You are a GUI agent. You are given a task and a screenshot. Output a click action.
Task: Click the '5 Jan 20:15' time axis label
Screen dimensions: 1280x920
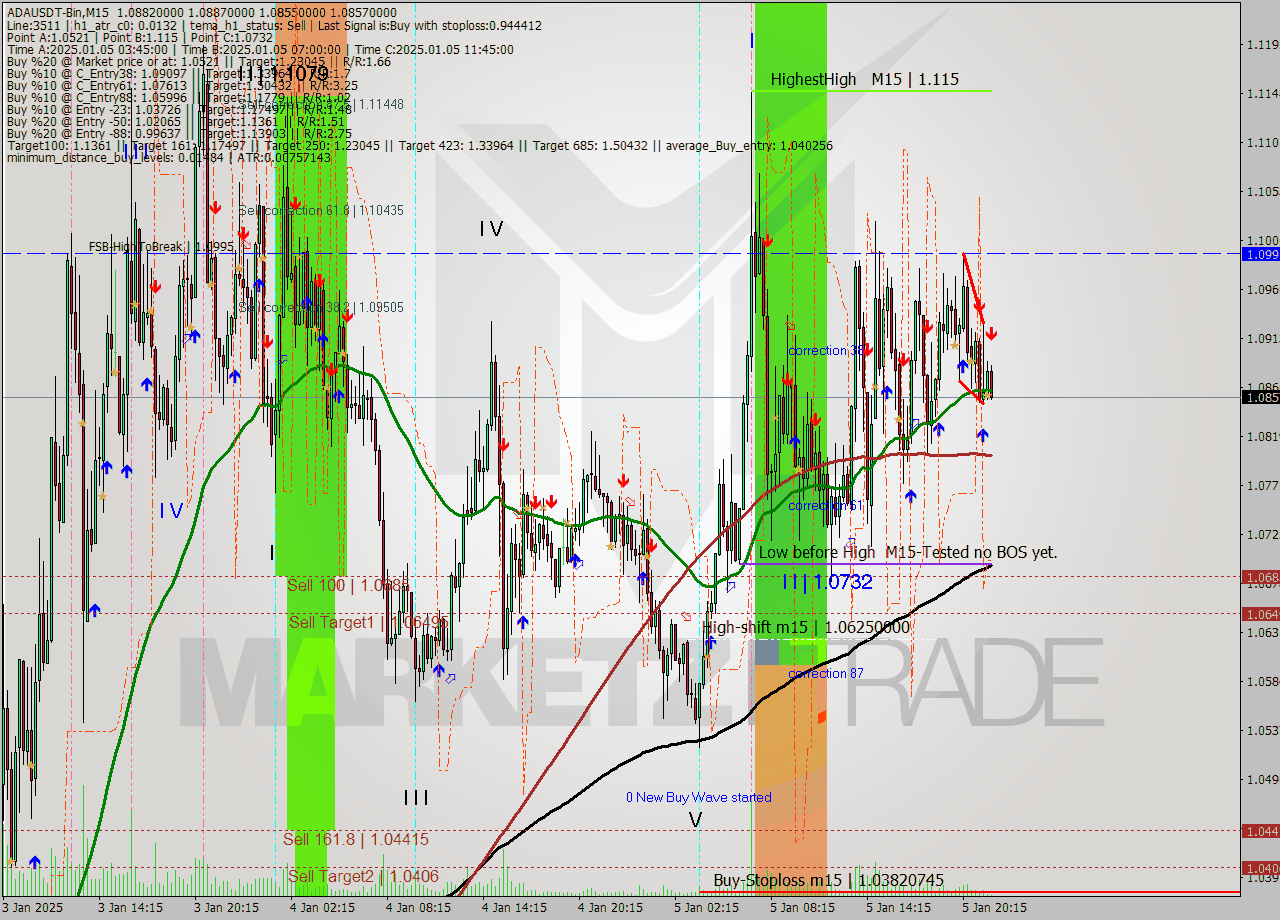tap(994, 908)
